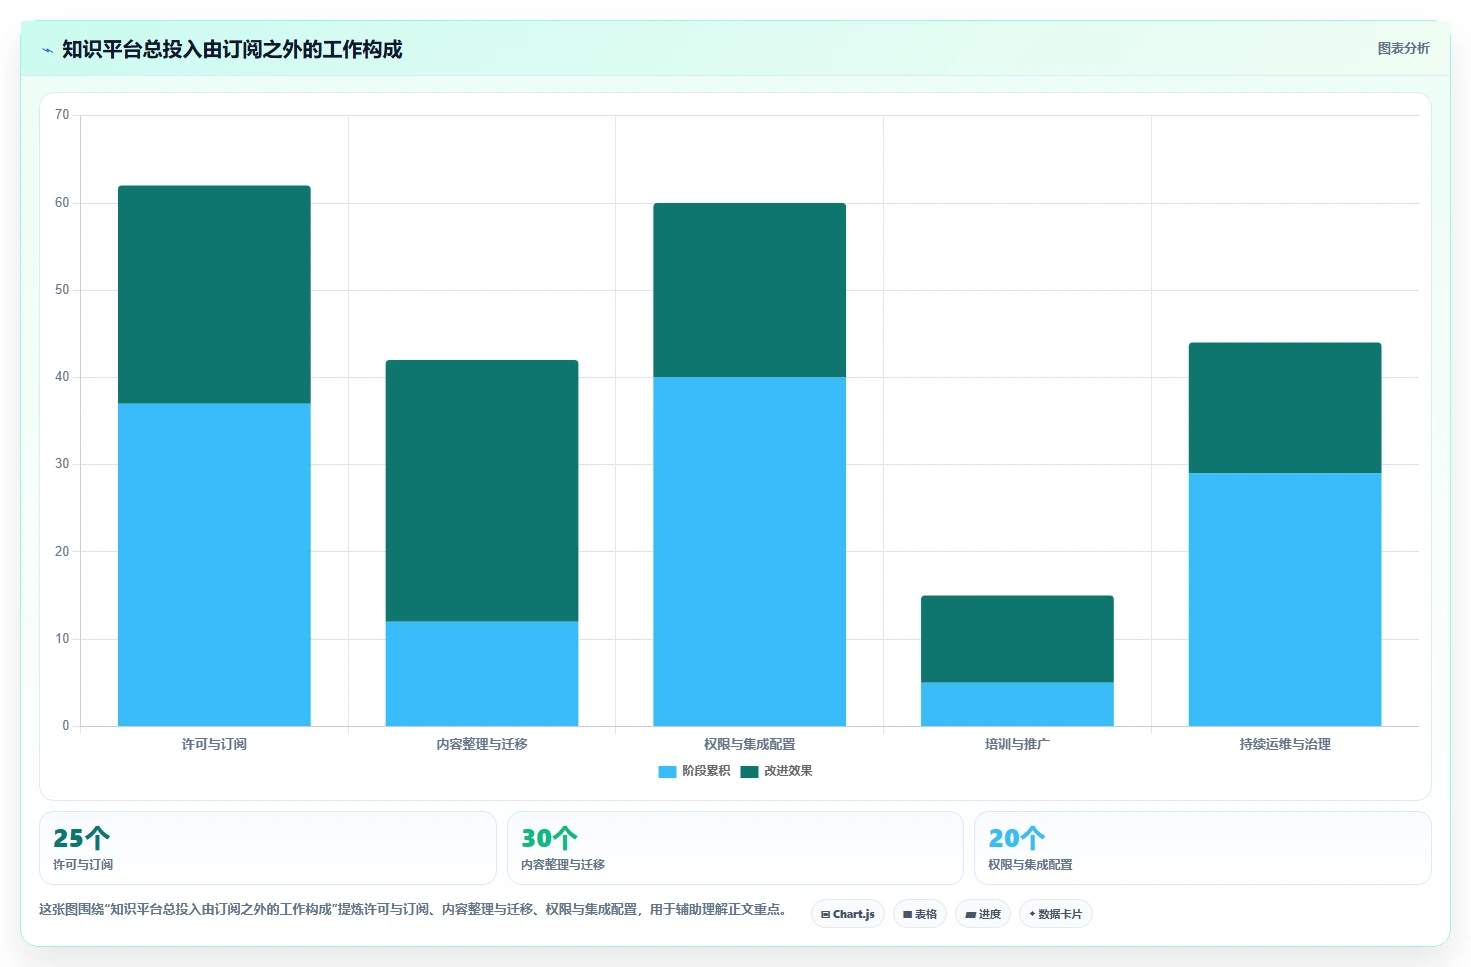Click the dark green segment for 权限与集成配置
1471x967 pixels.
click(x=750, y=290)
